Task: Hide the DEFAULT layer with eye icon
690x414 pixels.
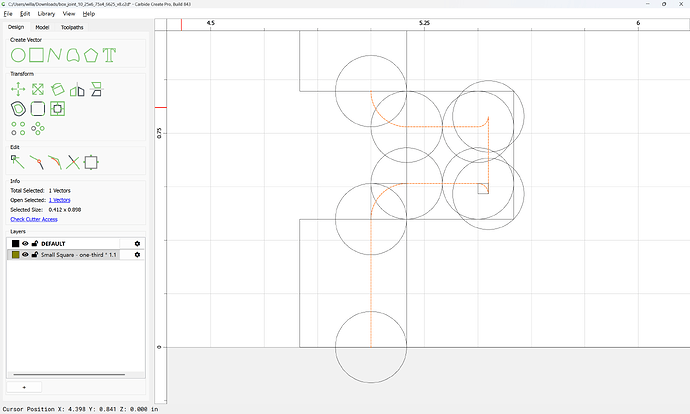Action: [x=25, y=243]
